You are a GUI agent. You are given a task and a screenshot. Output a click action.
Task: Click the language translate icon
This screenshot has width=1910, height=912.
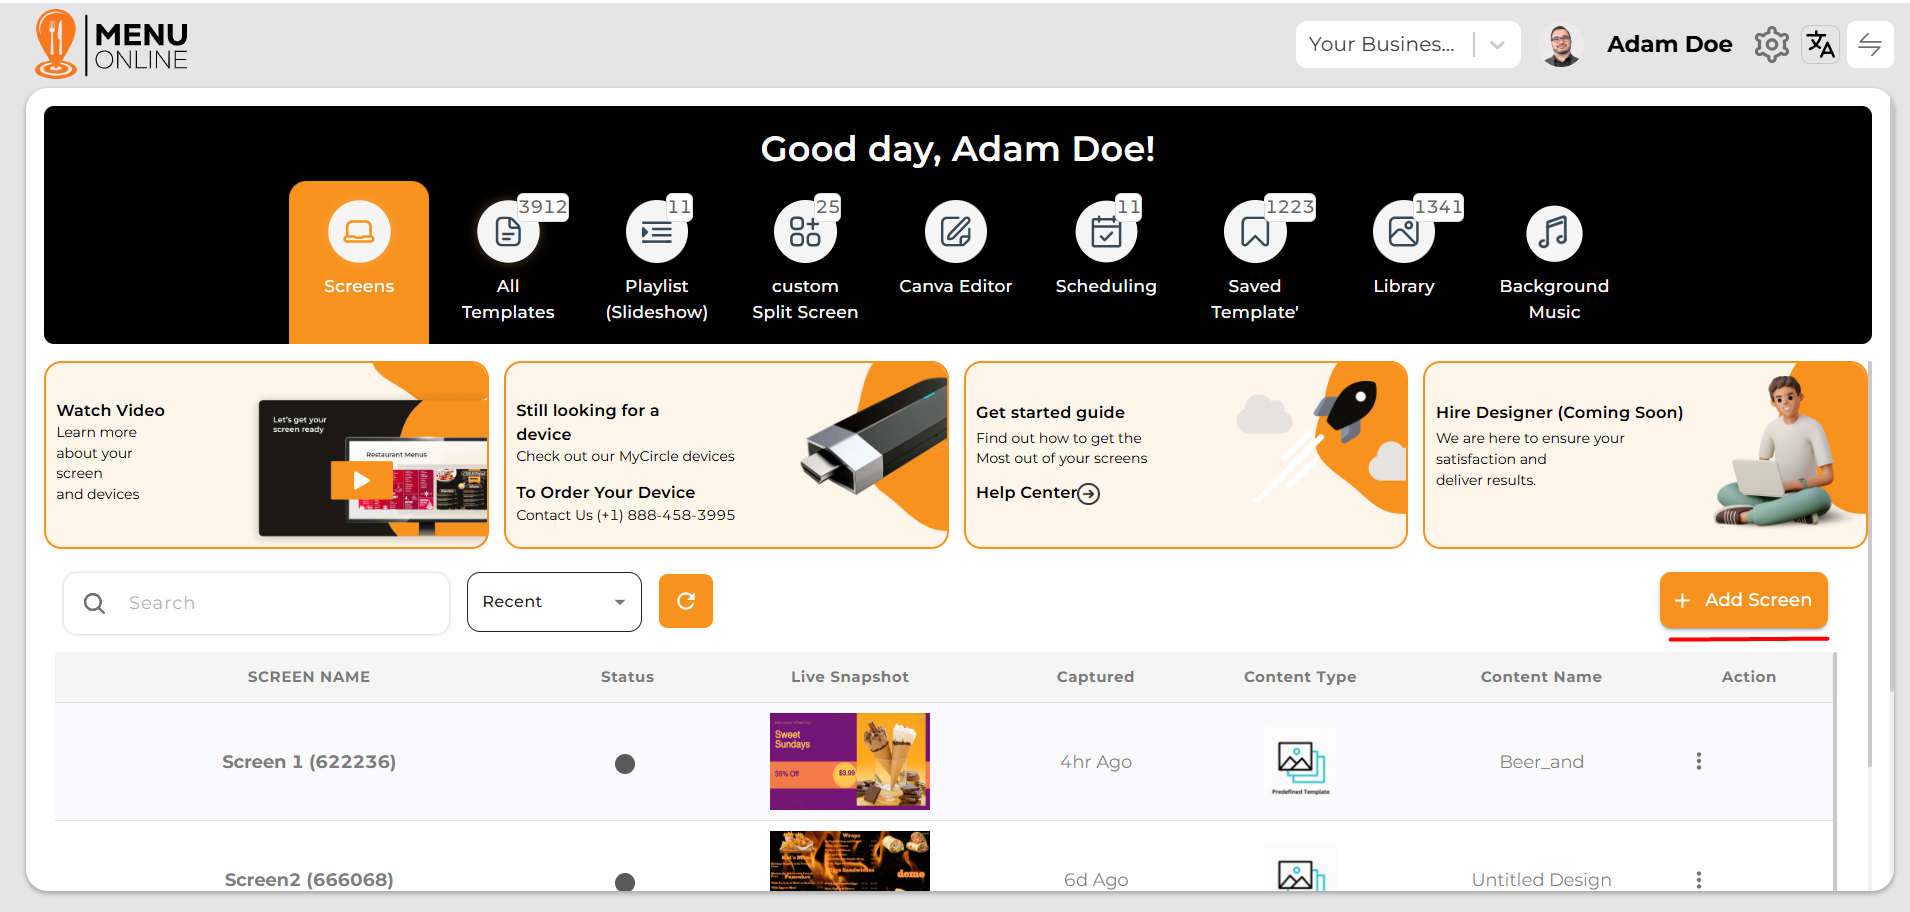1820,45
